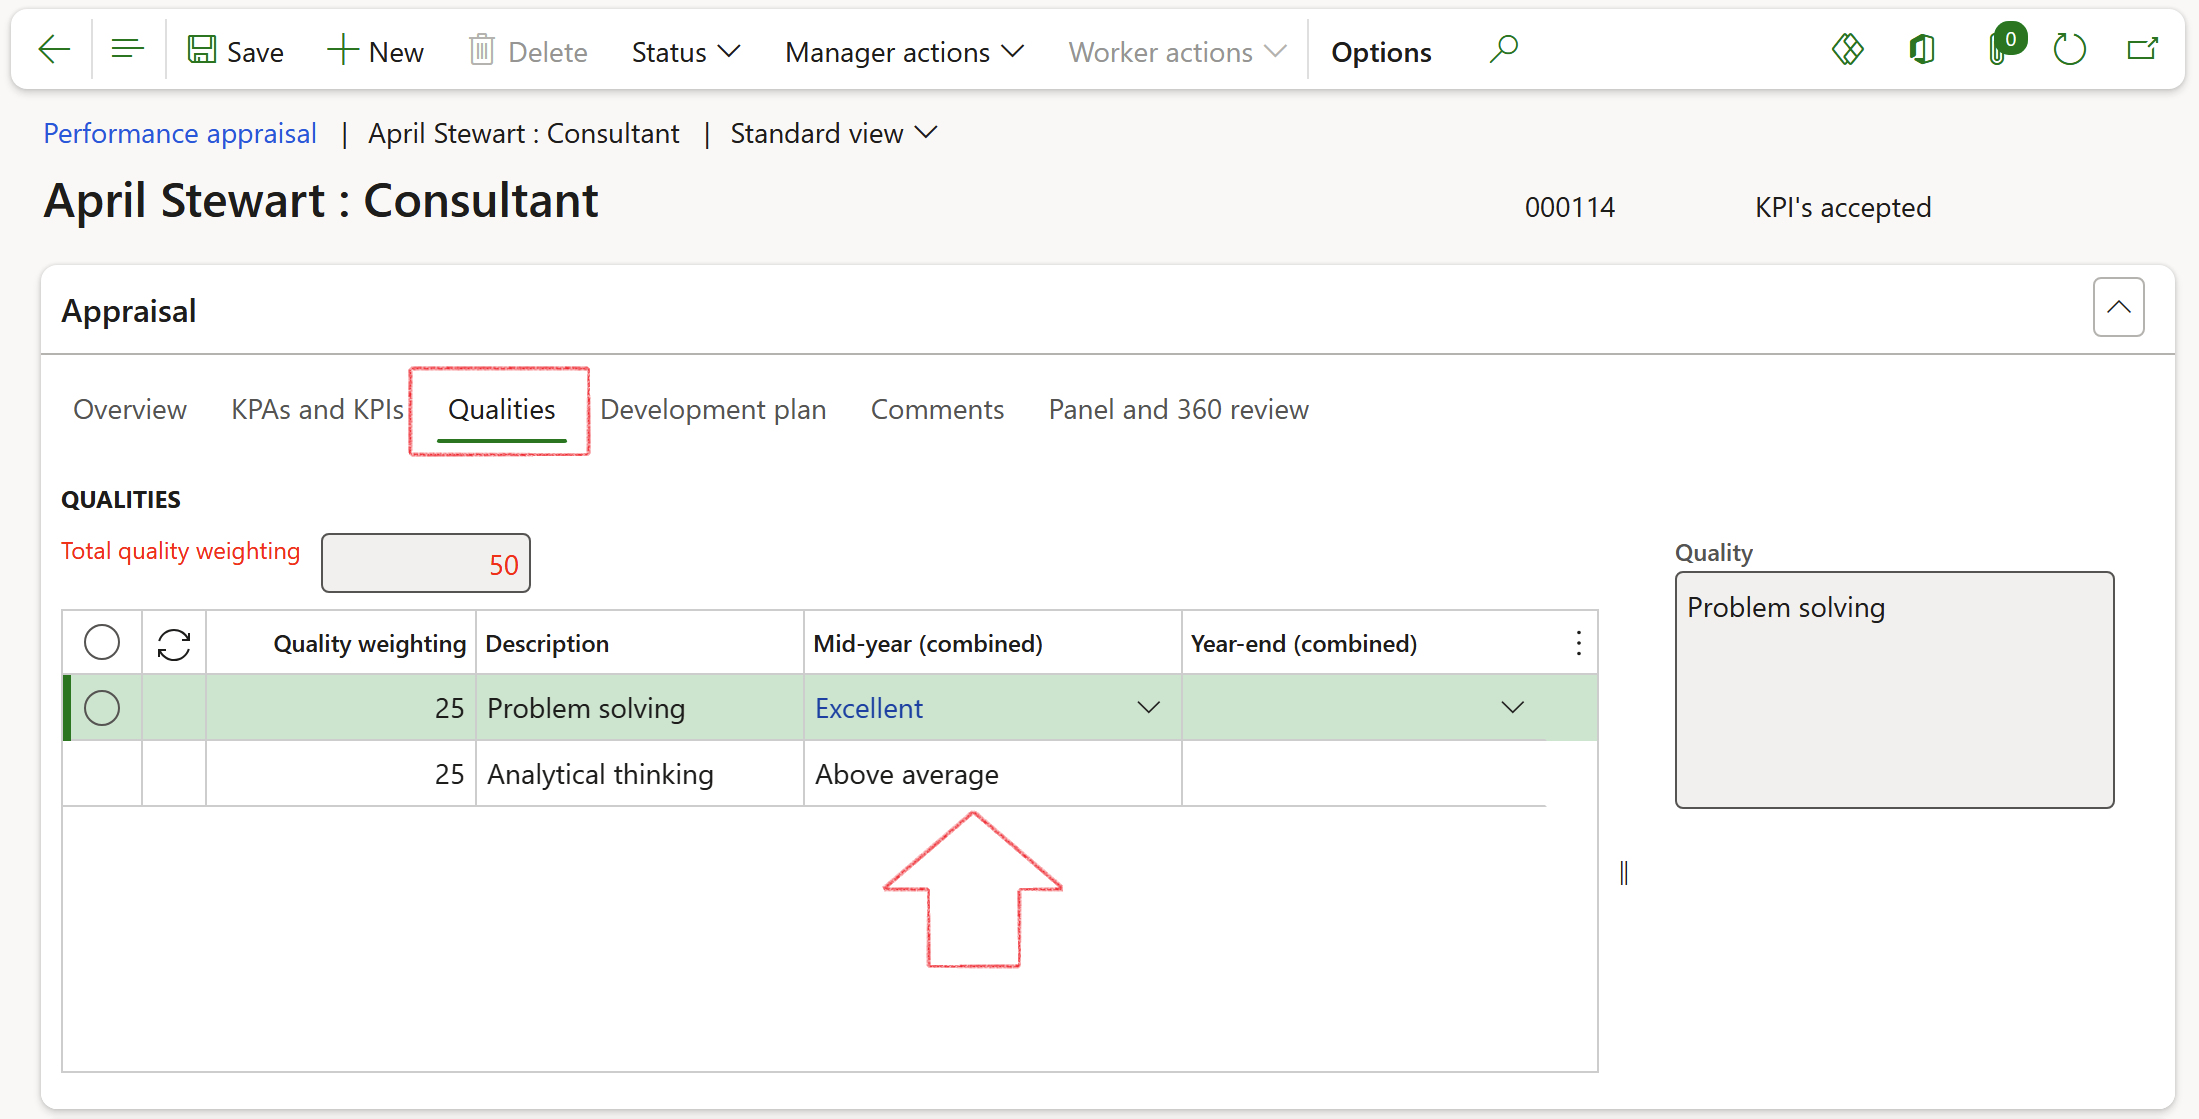Open form in new window icon
The width and height of the screenshot is (2199, 1119).
[2142, 50]
